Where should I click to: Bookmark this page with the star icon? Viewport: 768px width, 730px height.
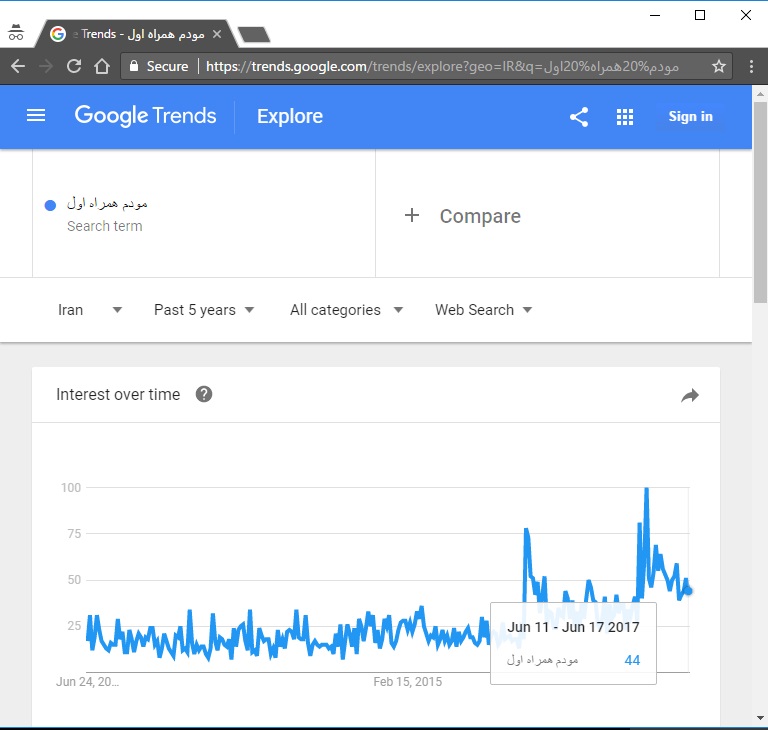718,67
